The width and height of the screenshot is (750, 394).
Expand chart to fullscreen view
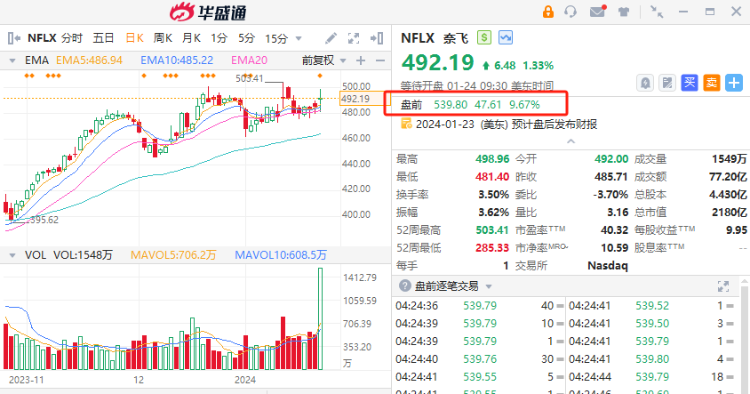[x=353, y=38]
